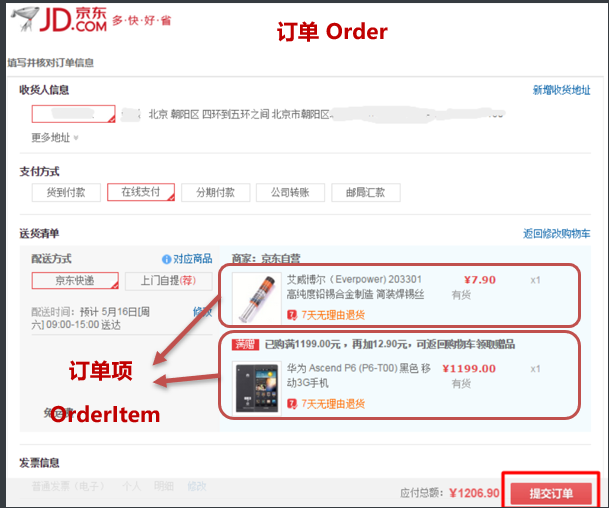Select the highlighted recipient name box
The width and height of the screenshot is (609, 508).
(73, 114)
